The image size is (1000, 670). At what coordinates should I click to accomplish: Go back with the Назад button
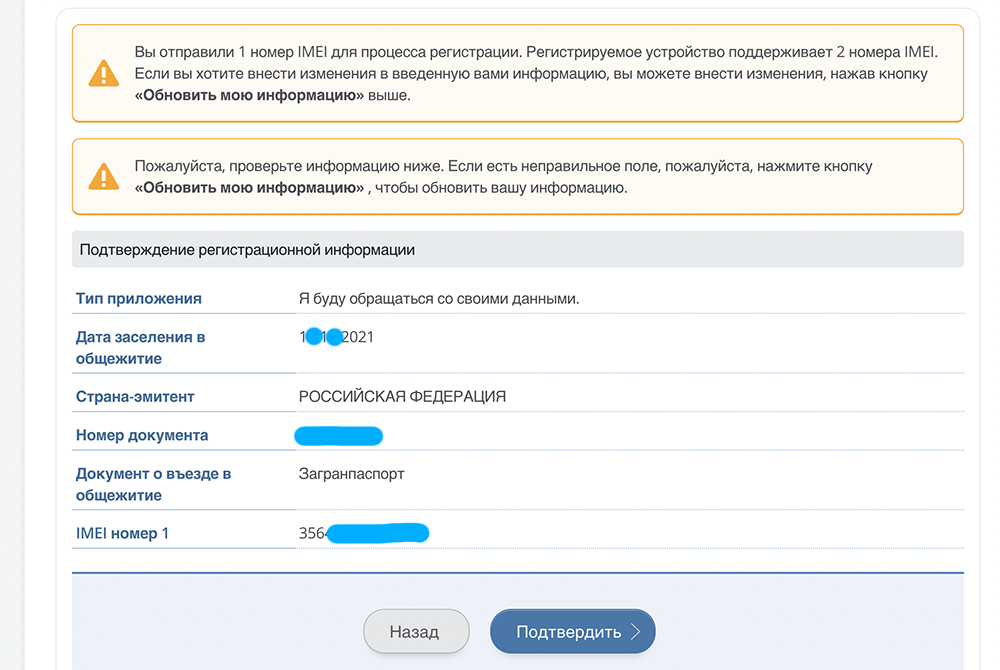[x=415, y=632]
